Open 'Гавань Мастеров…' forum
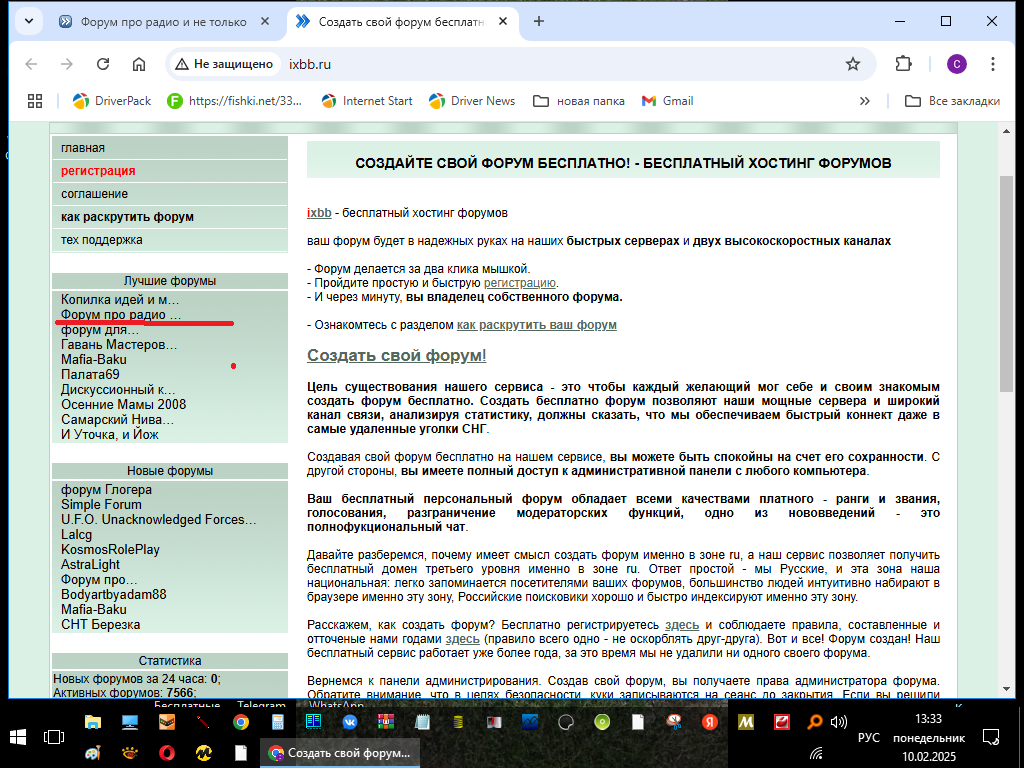Viewport: 1024px width, 768px height. 119,345
